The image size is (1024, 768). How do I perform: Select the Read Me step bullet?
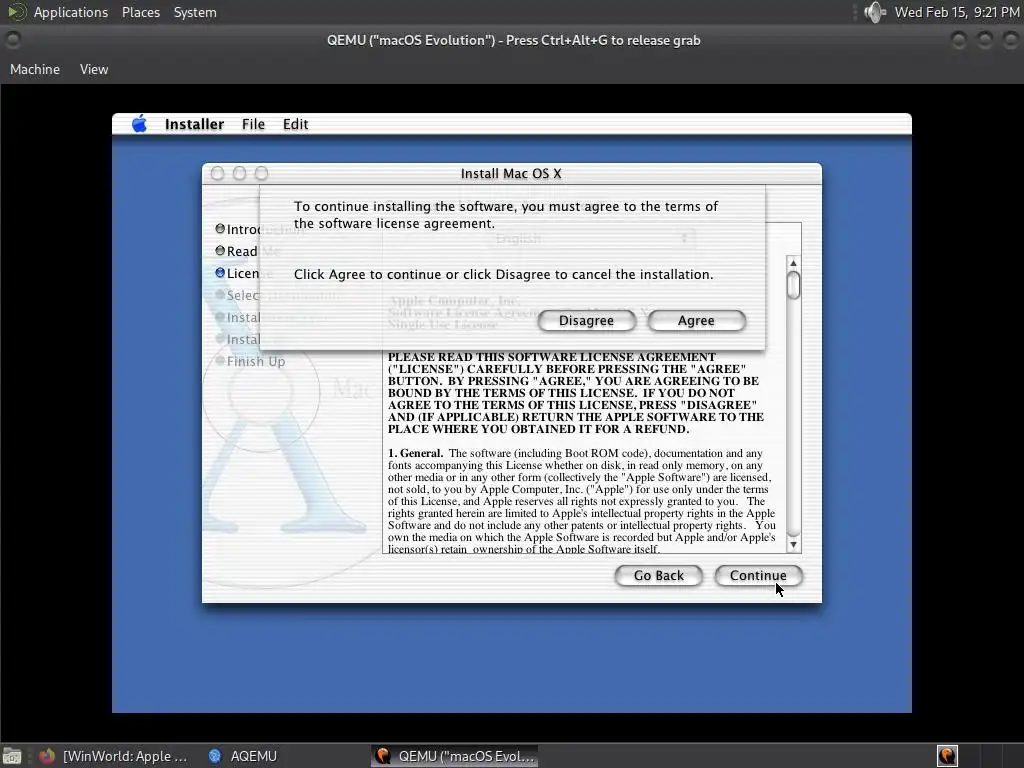point(220,251)
